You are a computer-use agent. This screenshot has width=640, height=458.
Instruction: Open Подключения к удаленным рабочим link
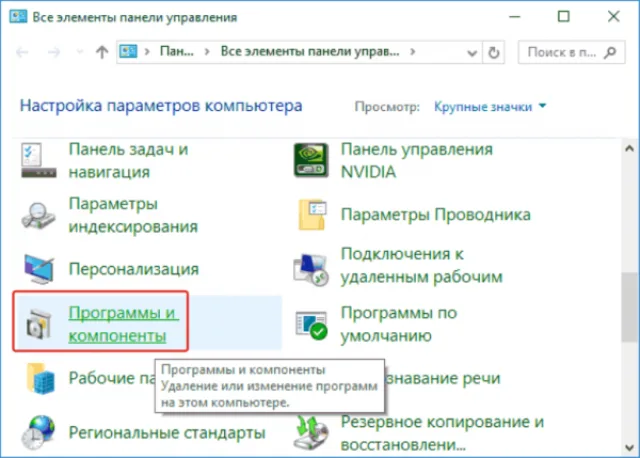[x=422, y=265]
